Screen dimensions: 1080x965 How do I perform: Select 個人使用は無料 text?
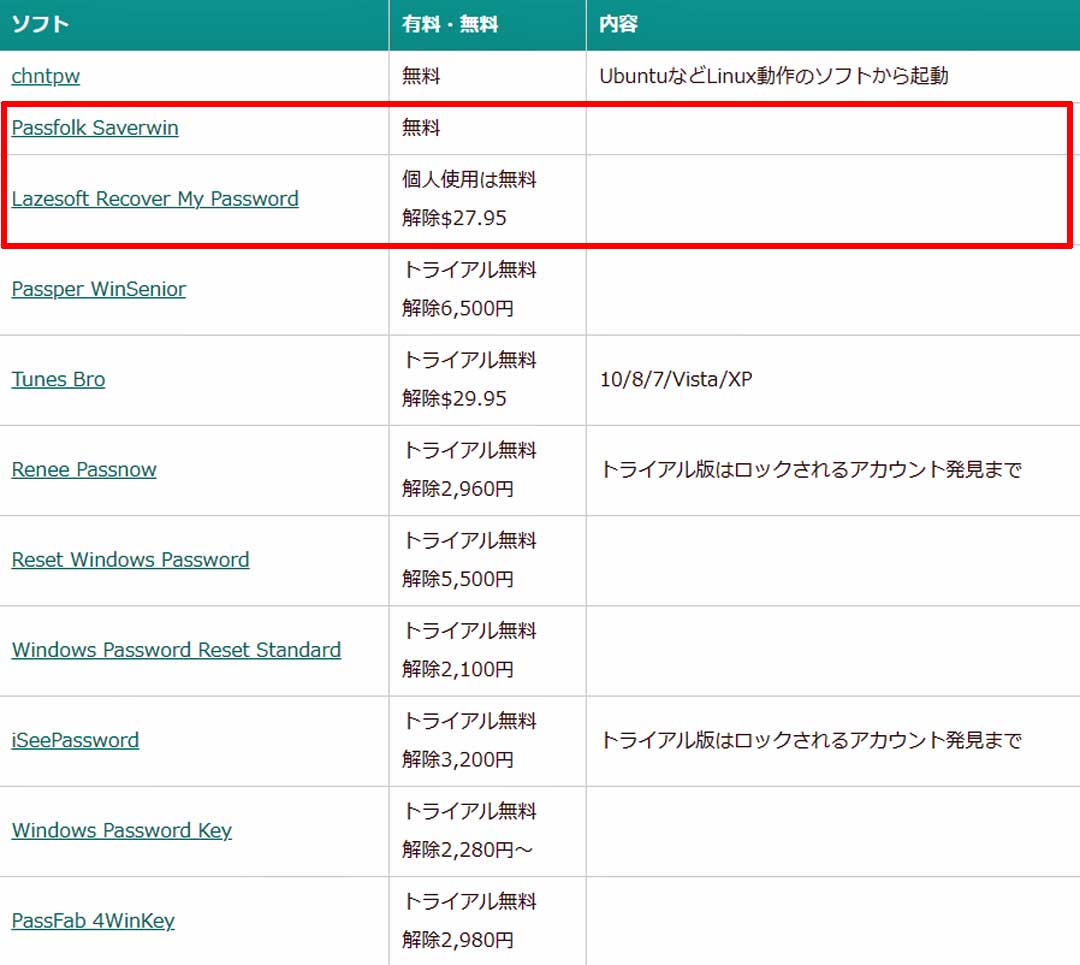coord(469,180)
